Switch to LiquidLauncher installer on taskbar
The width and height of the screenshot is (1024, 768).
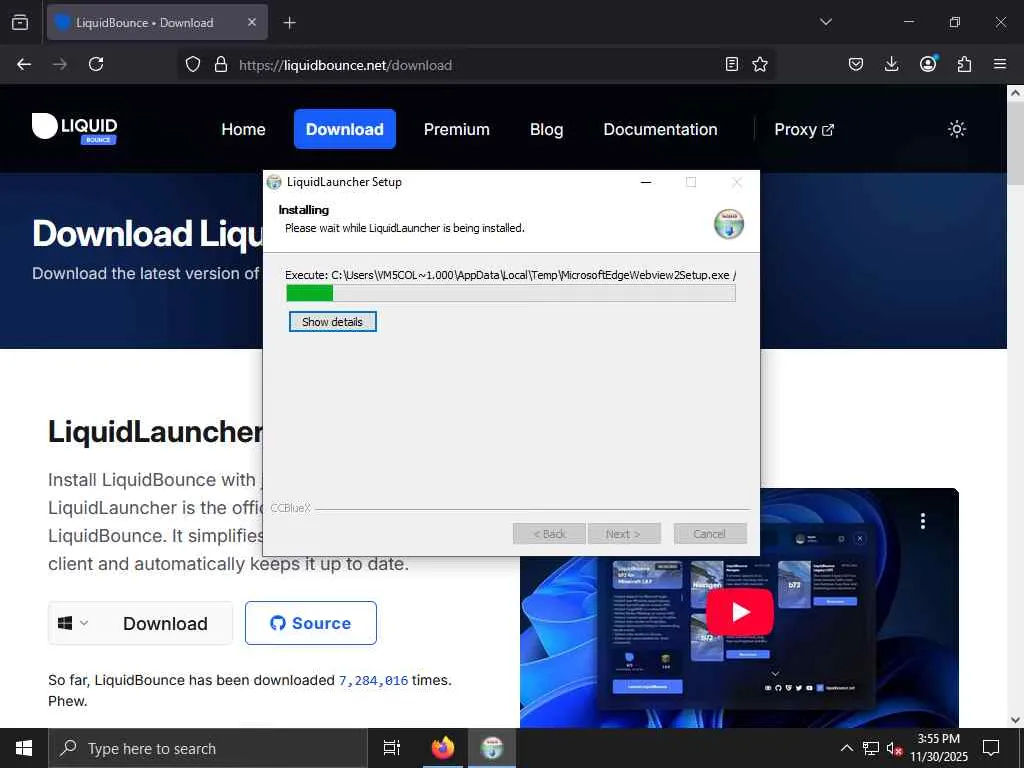point(492,748)
